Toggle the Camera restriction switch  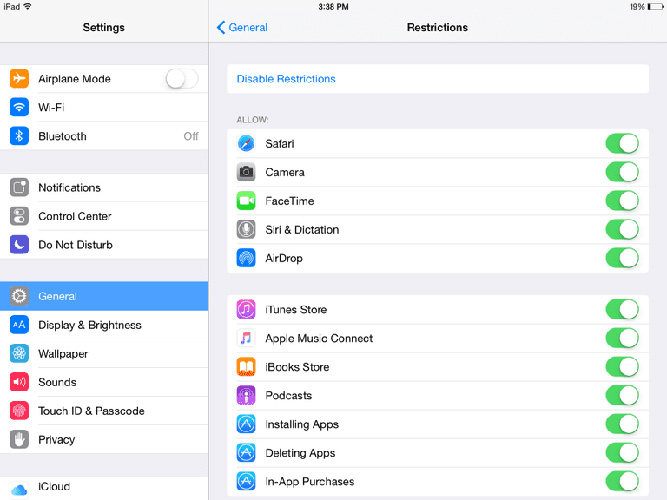click(622, 172)
